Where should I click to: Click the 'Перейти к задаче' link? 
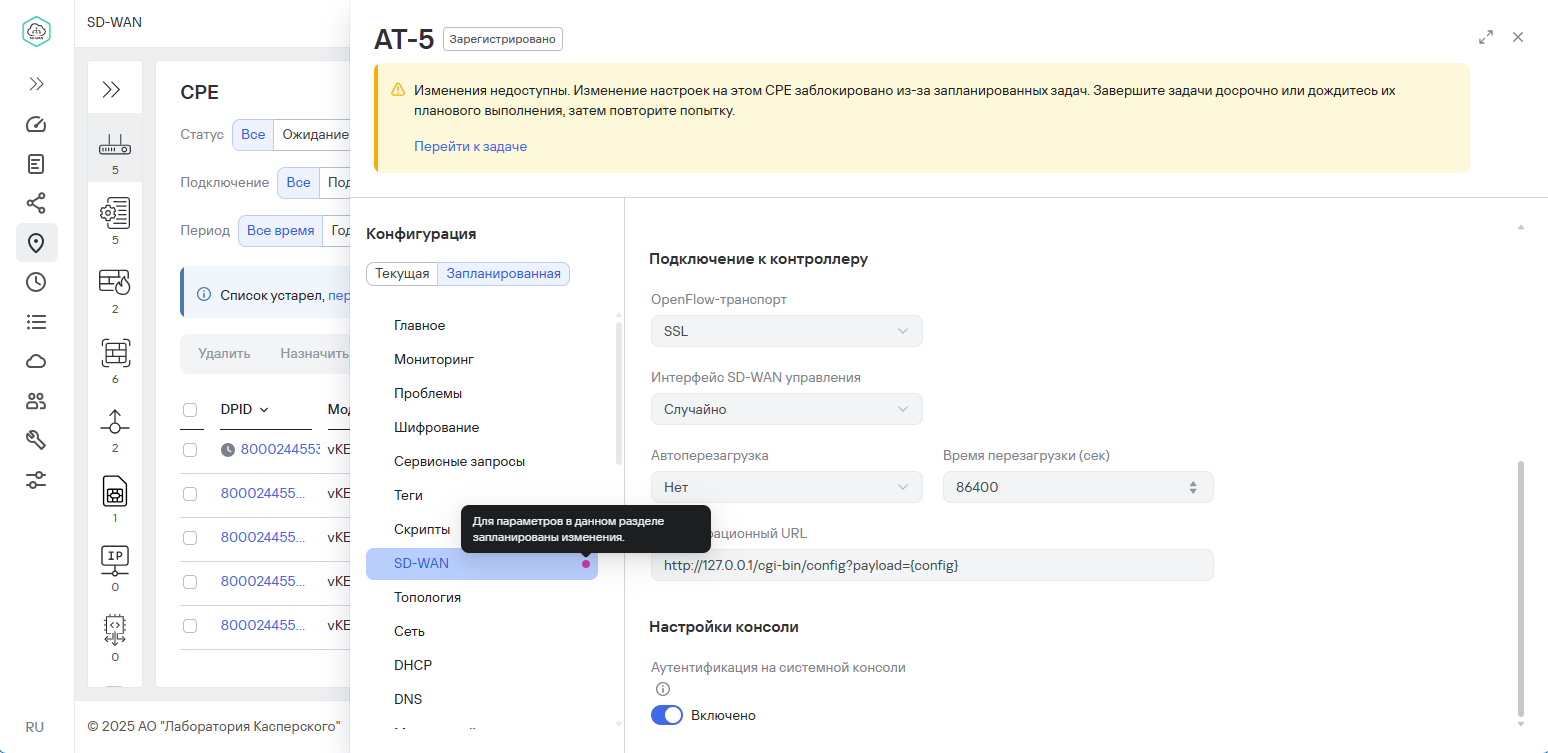[x=470, y=146]
